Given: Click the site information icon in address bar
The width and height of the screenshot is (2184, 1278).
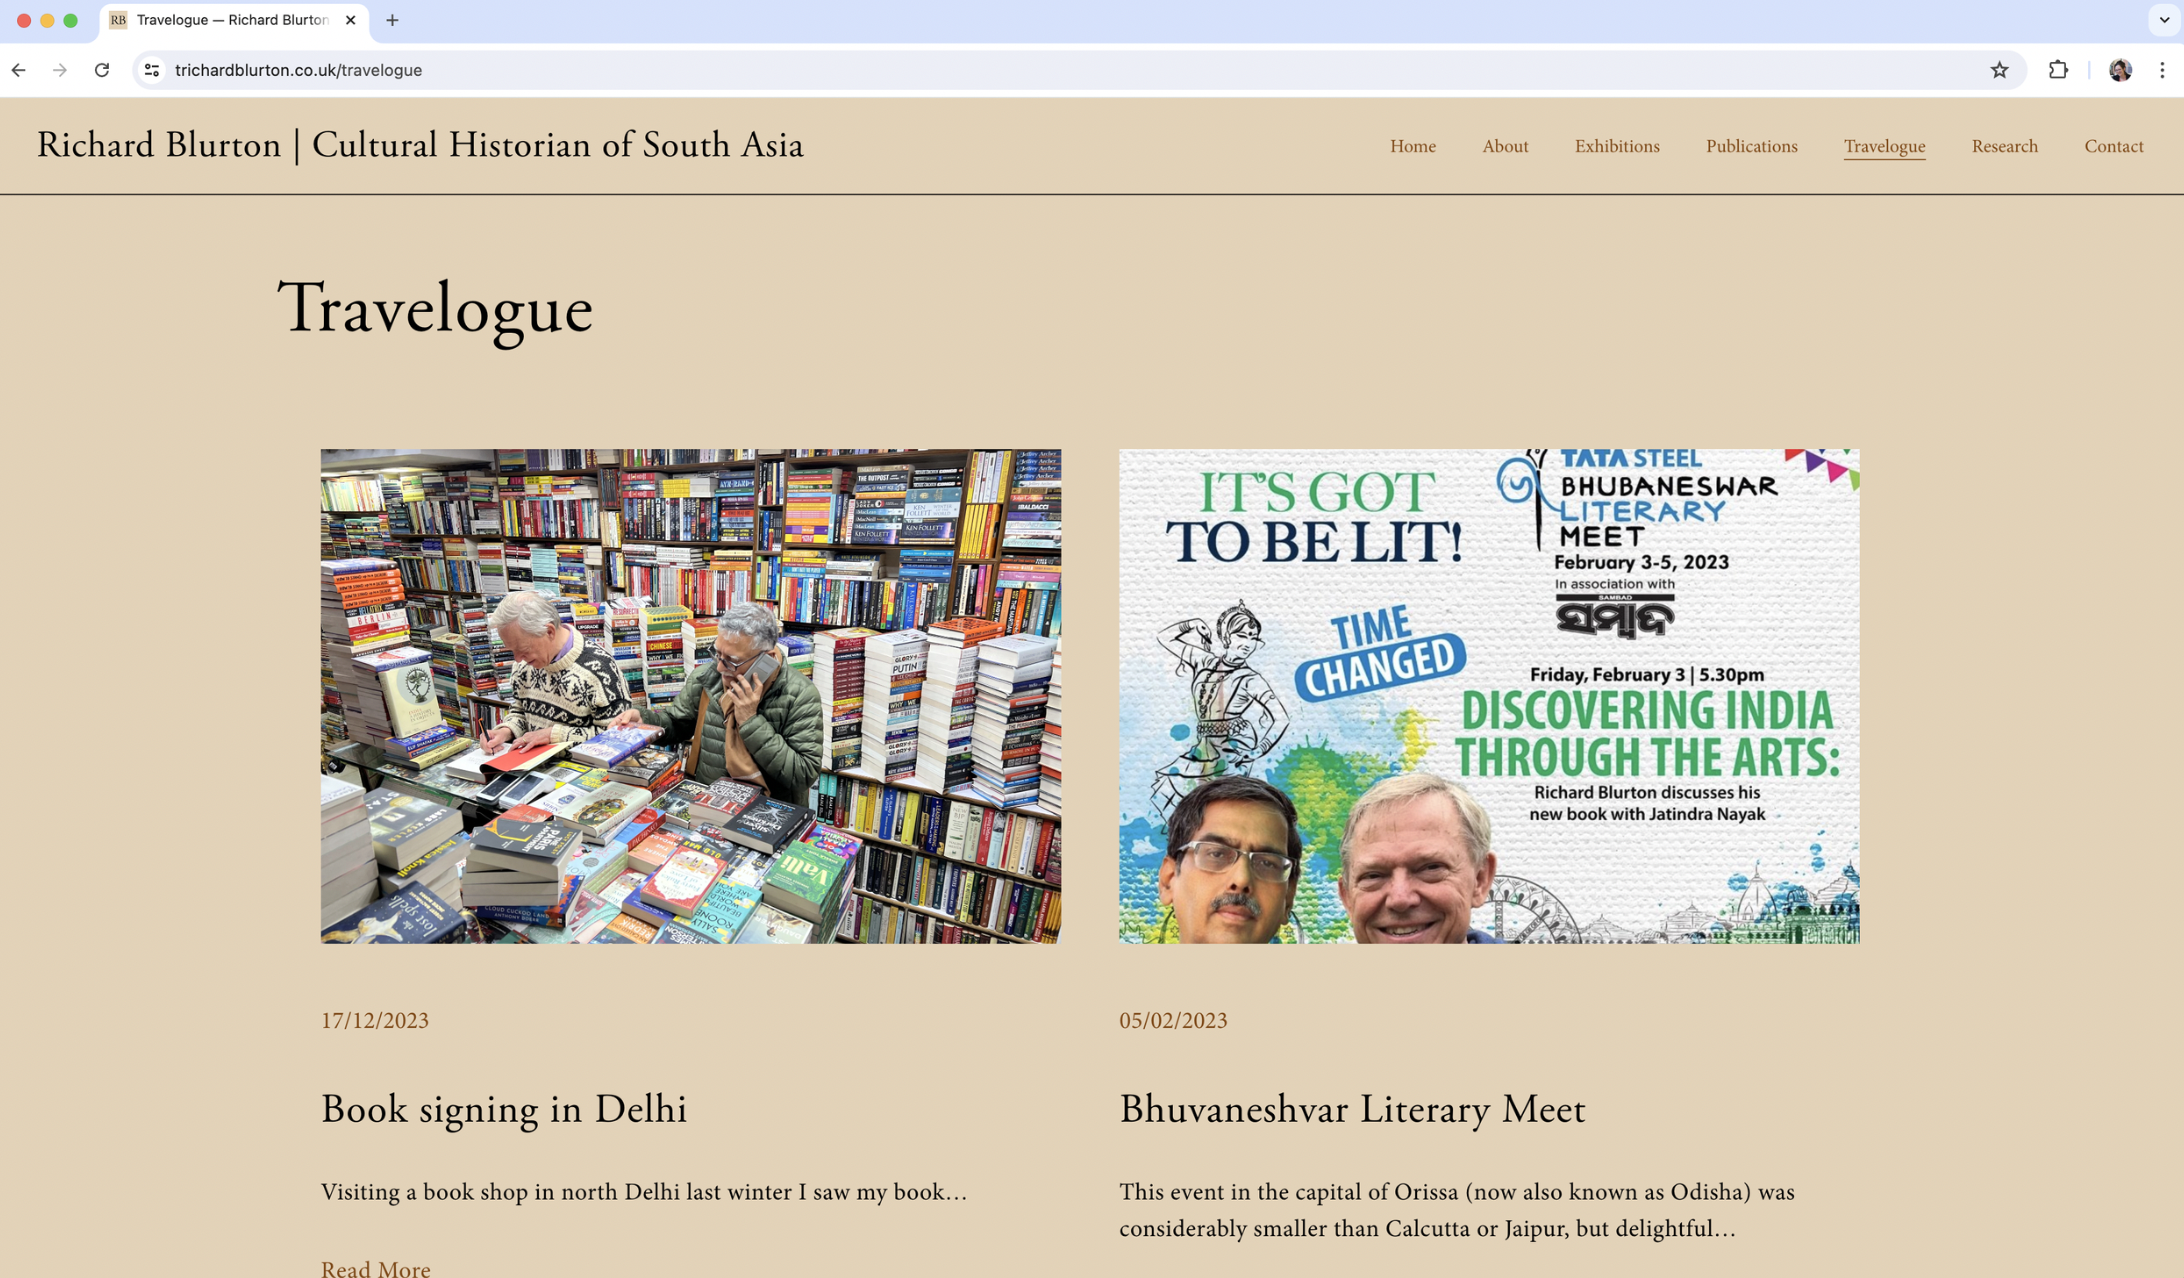Looking at the screenshot, I should point(151,70).
